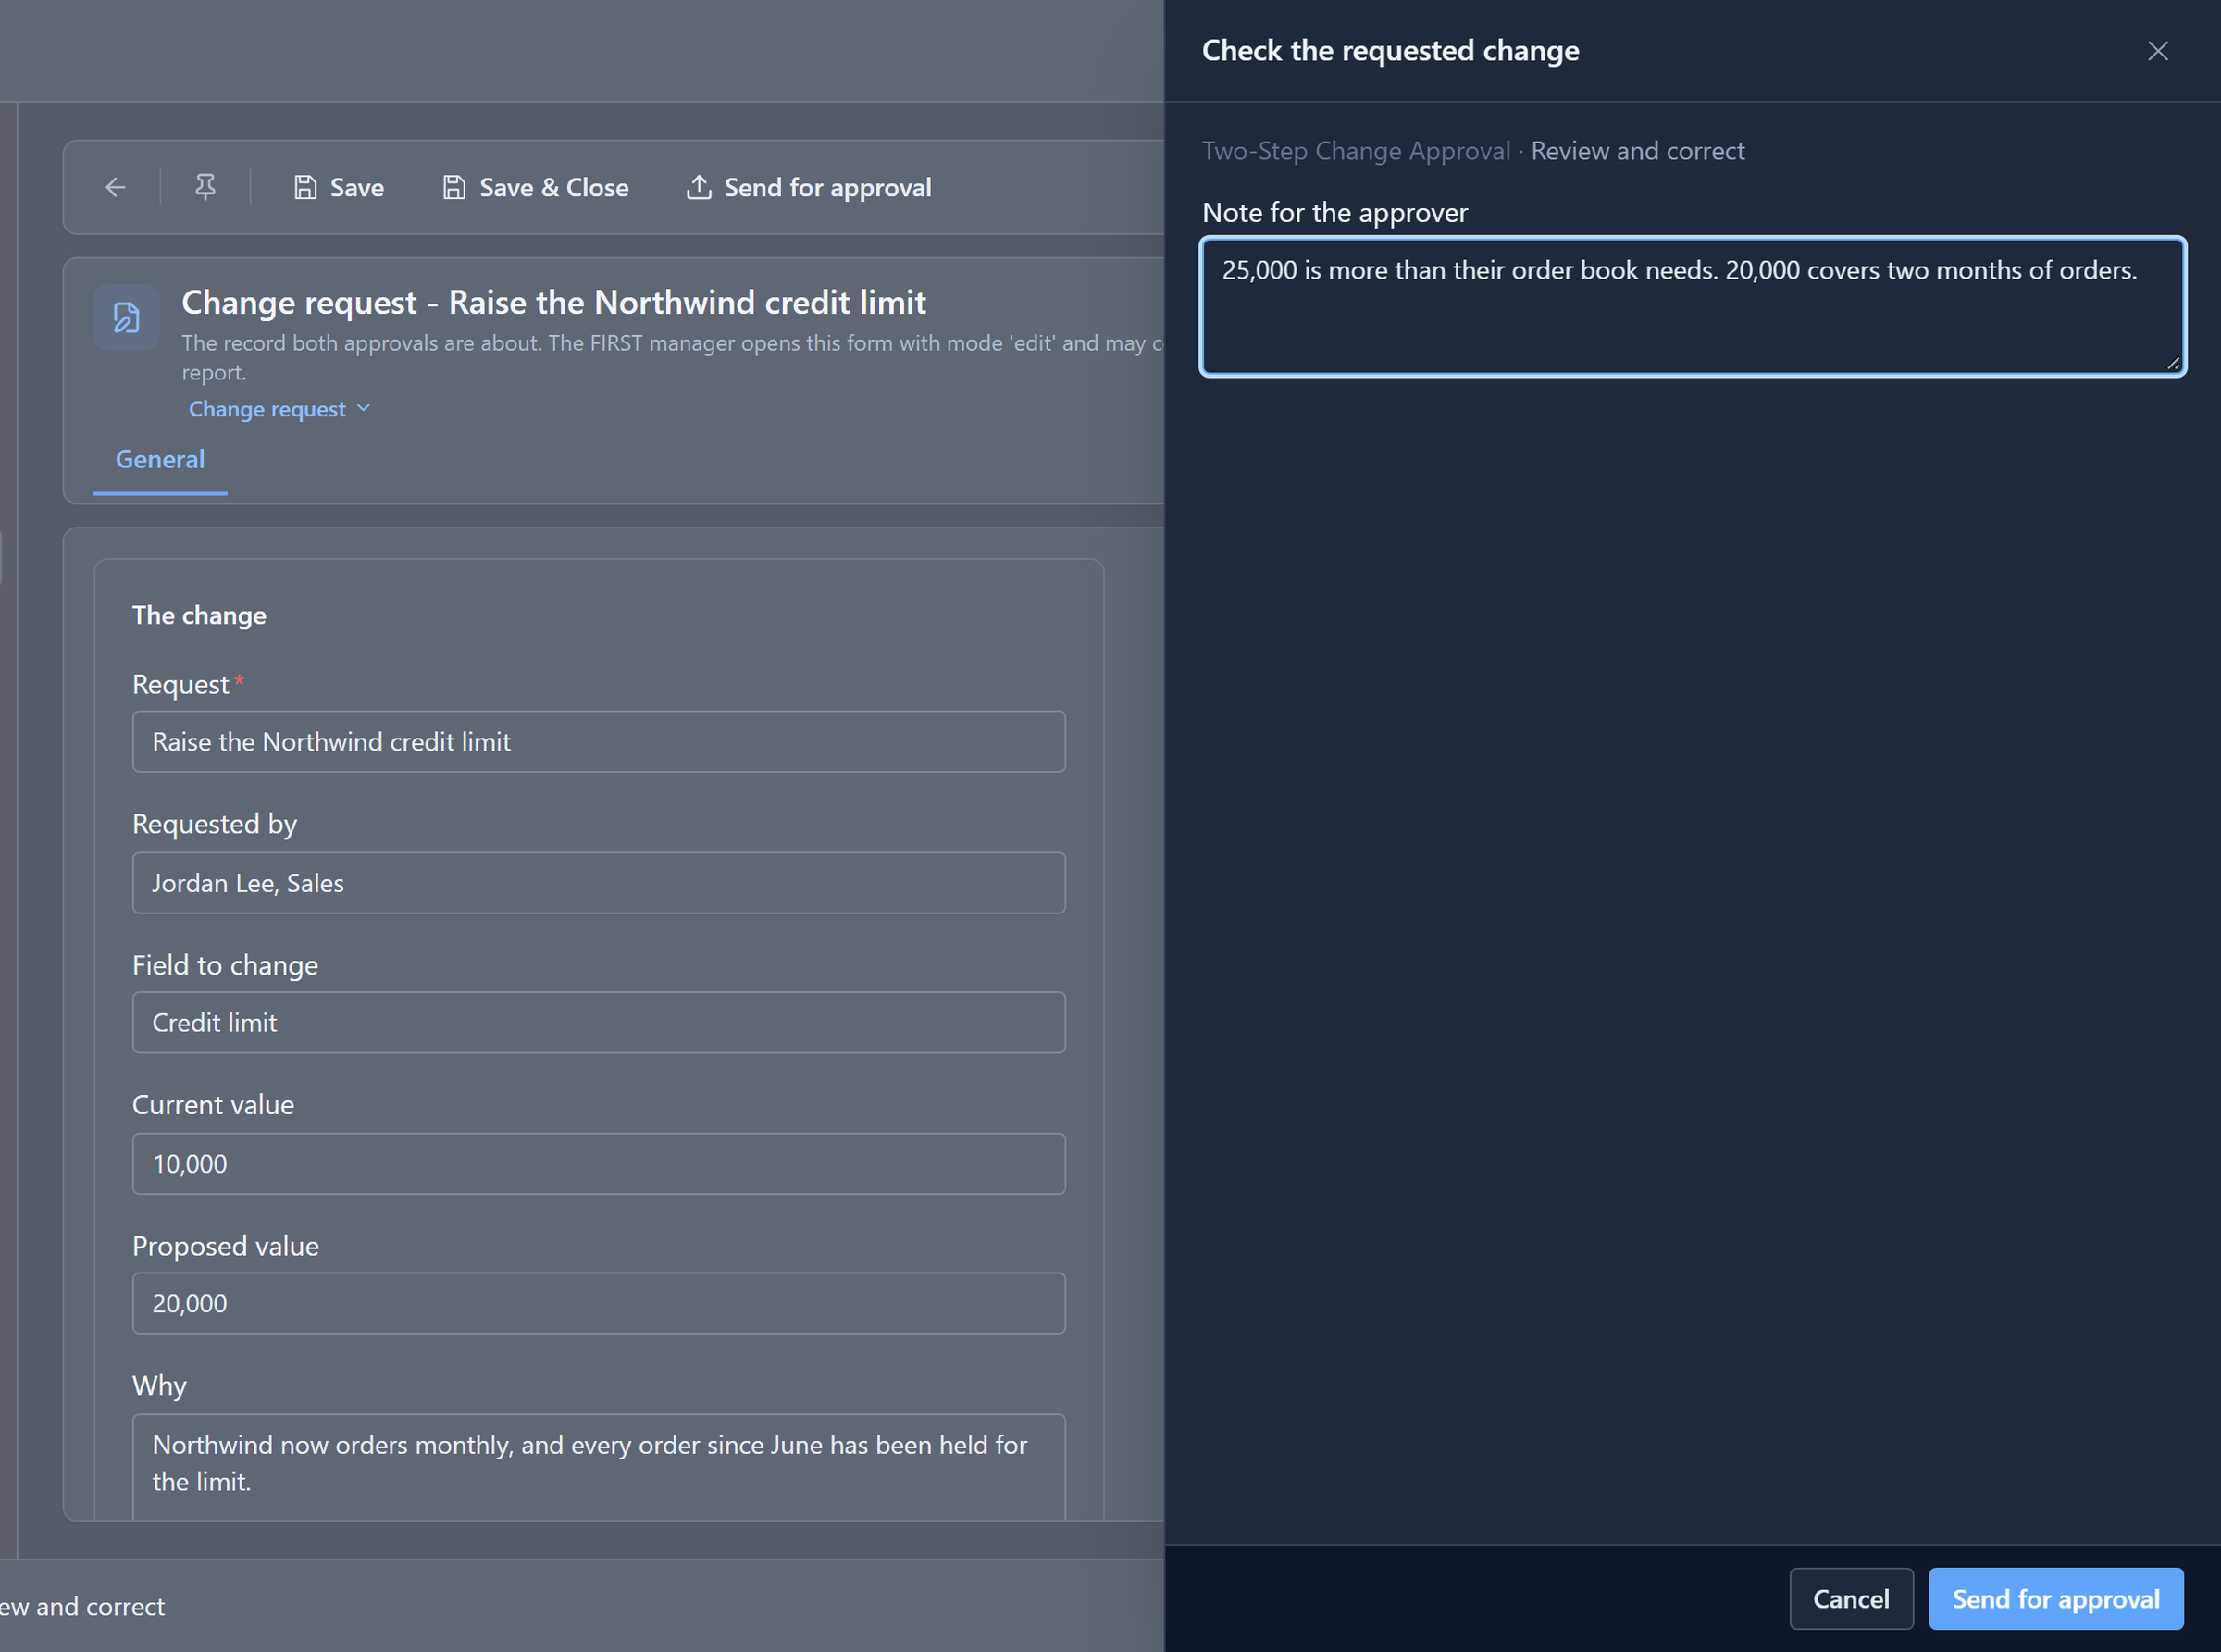Screen dimensions: 2221x1652
Task: Click the 'The change' section heading
Action: [x=199, y=615]
